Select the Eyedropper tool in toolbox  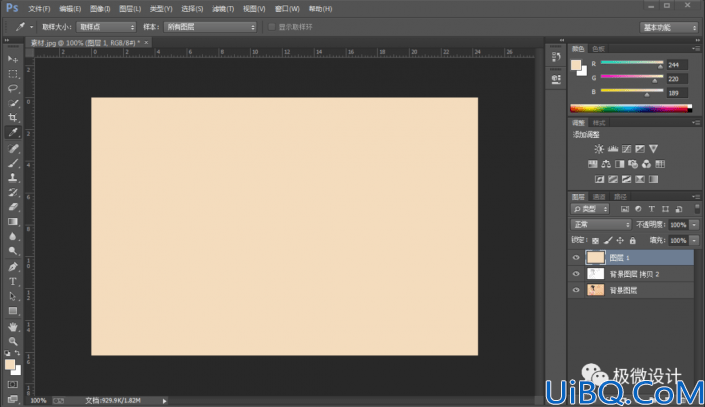coord(13,132)
